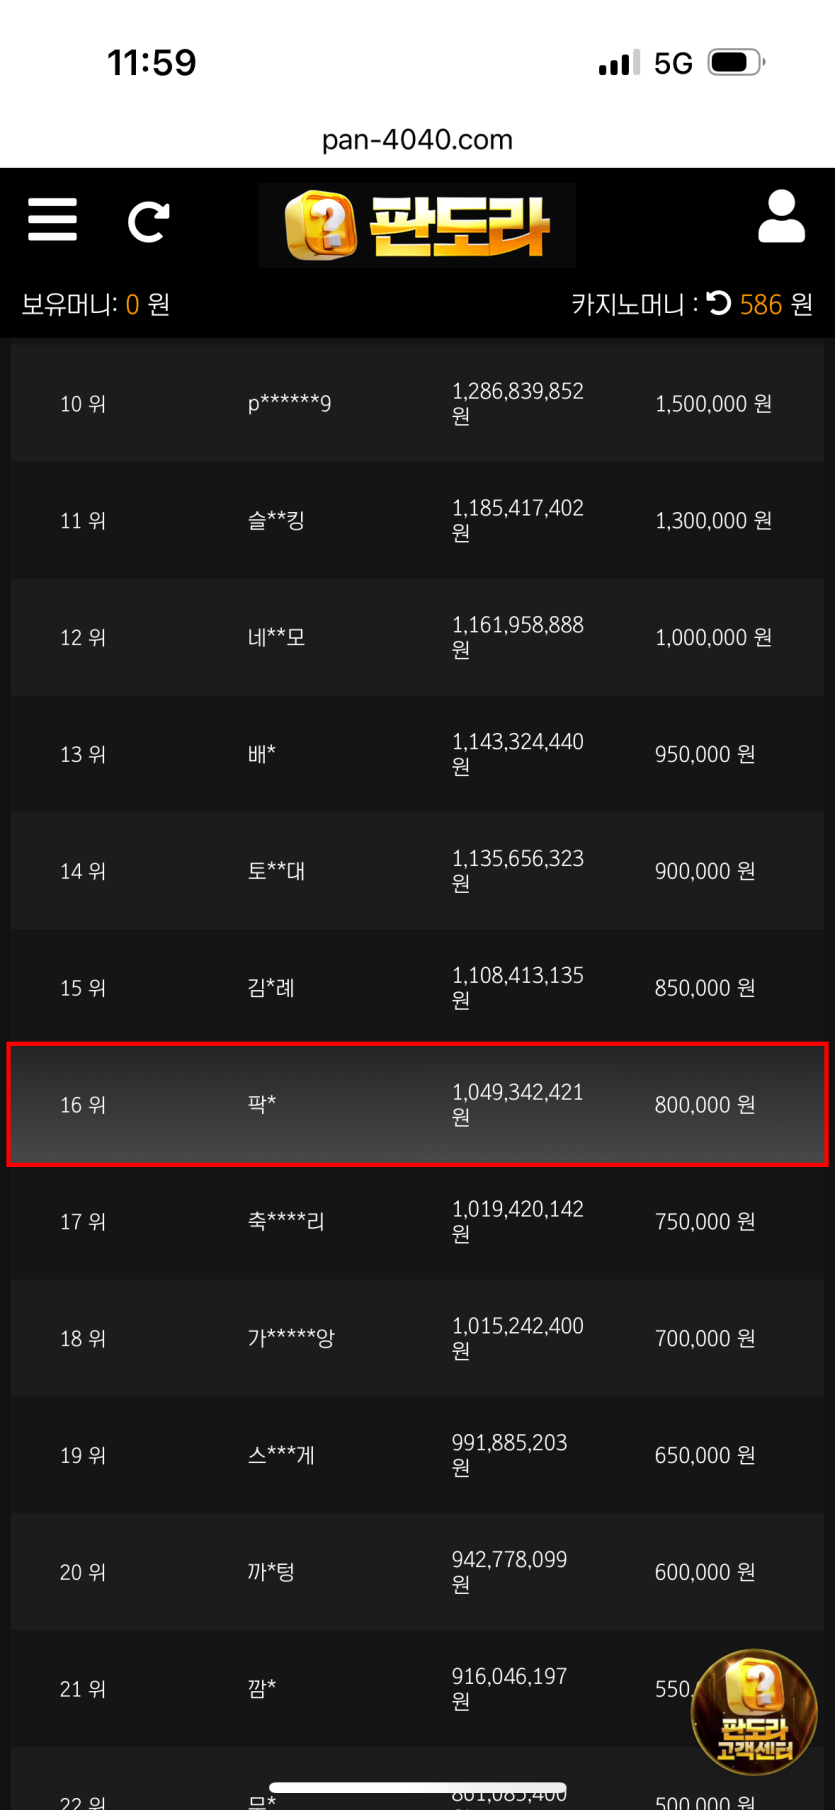Tap the 586 원 casino money amount
835x1810 pixels.
(x=775, y=304)
